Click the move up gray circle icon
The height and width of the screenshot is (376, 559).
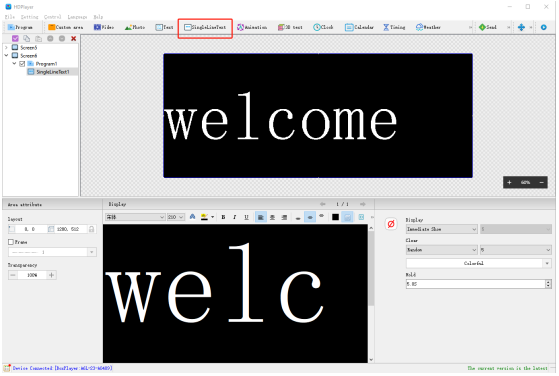50,38
